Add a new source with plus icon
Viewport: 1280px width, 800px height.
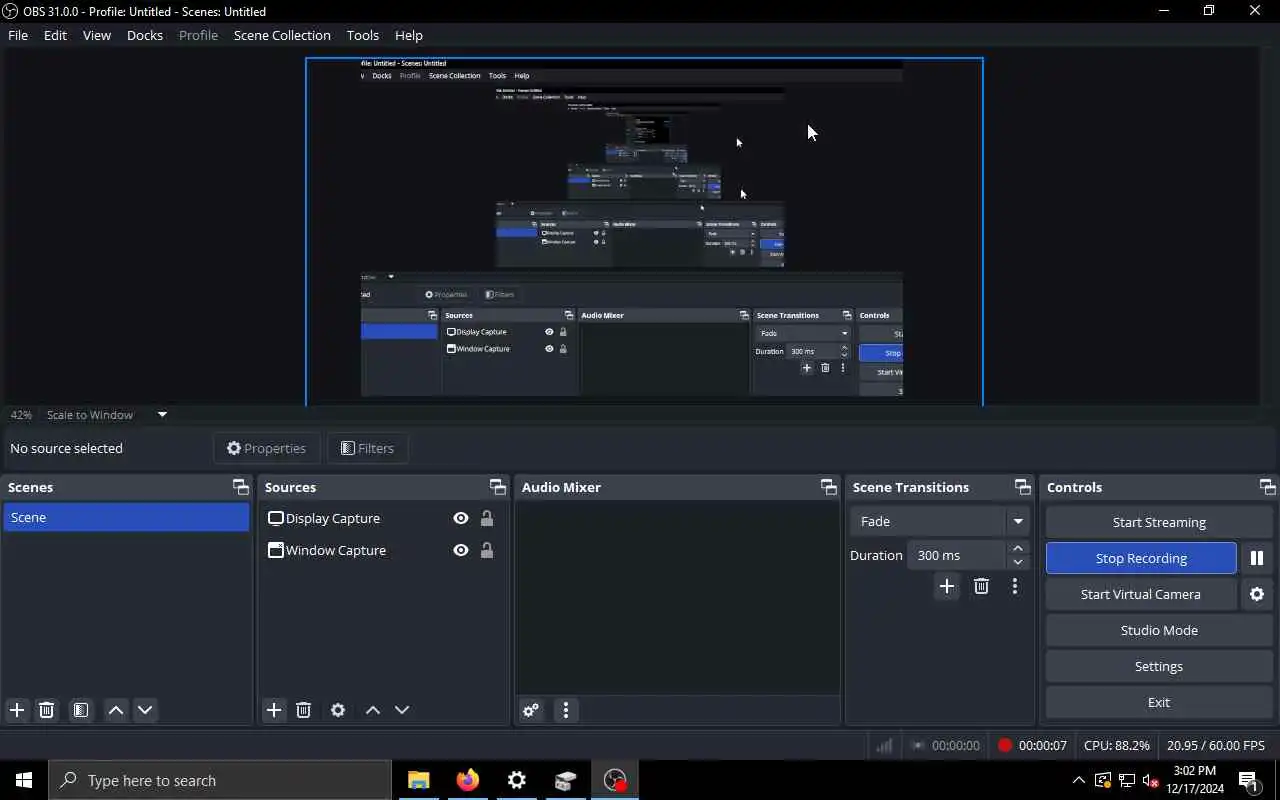coord(274,710)
